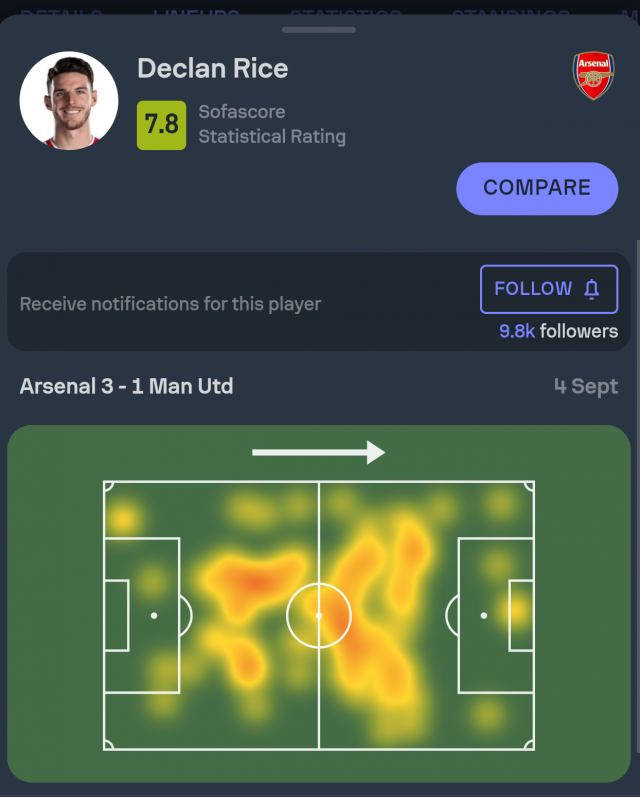Open Declan Rice's profile photo
640x797 pixels.
pos(69,101)
